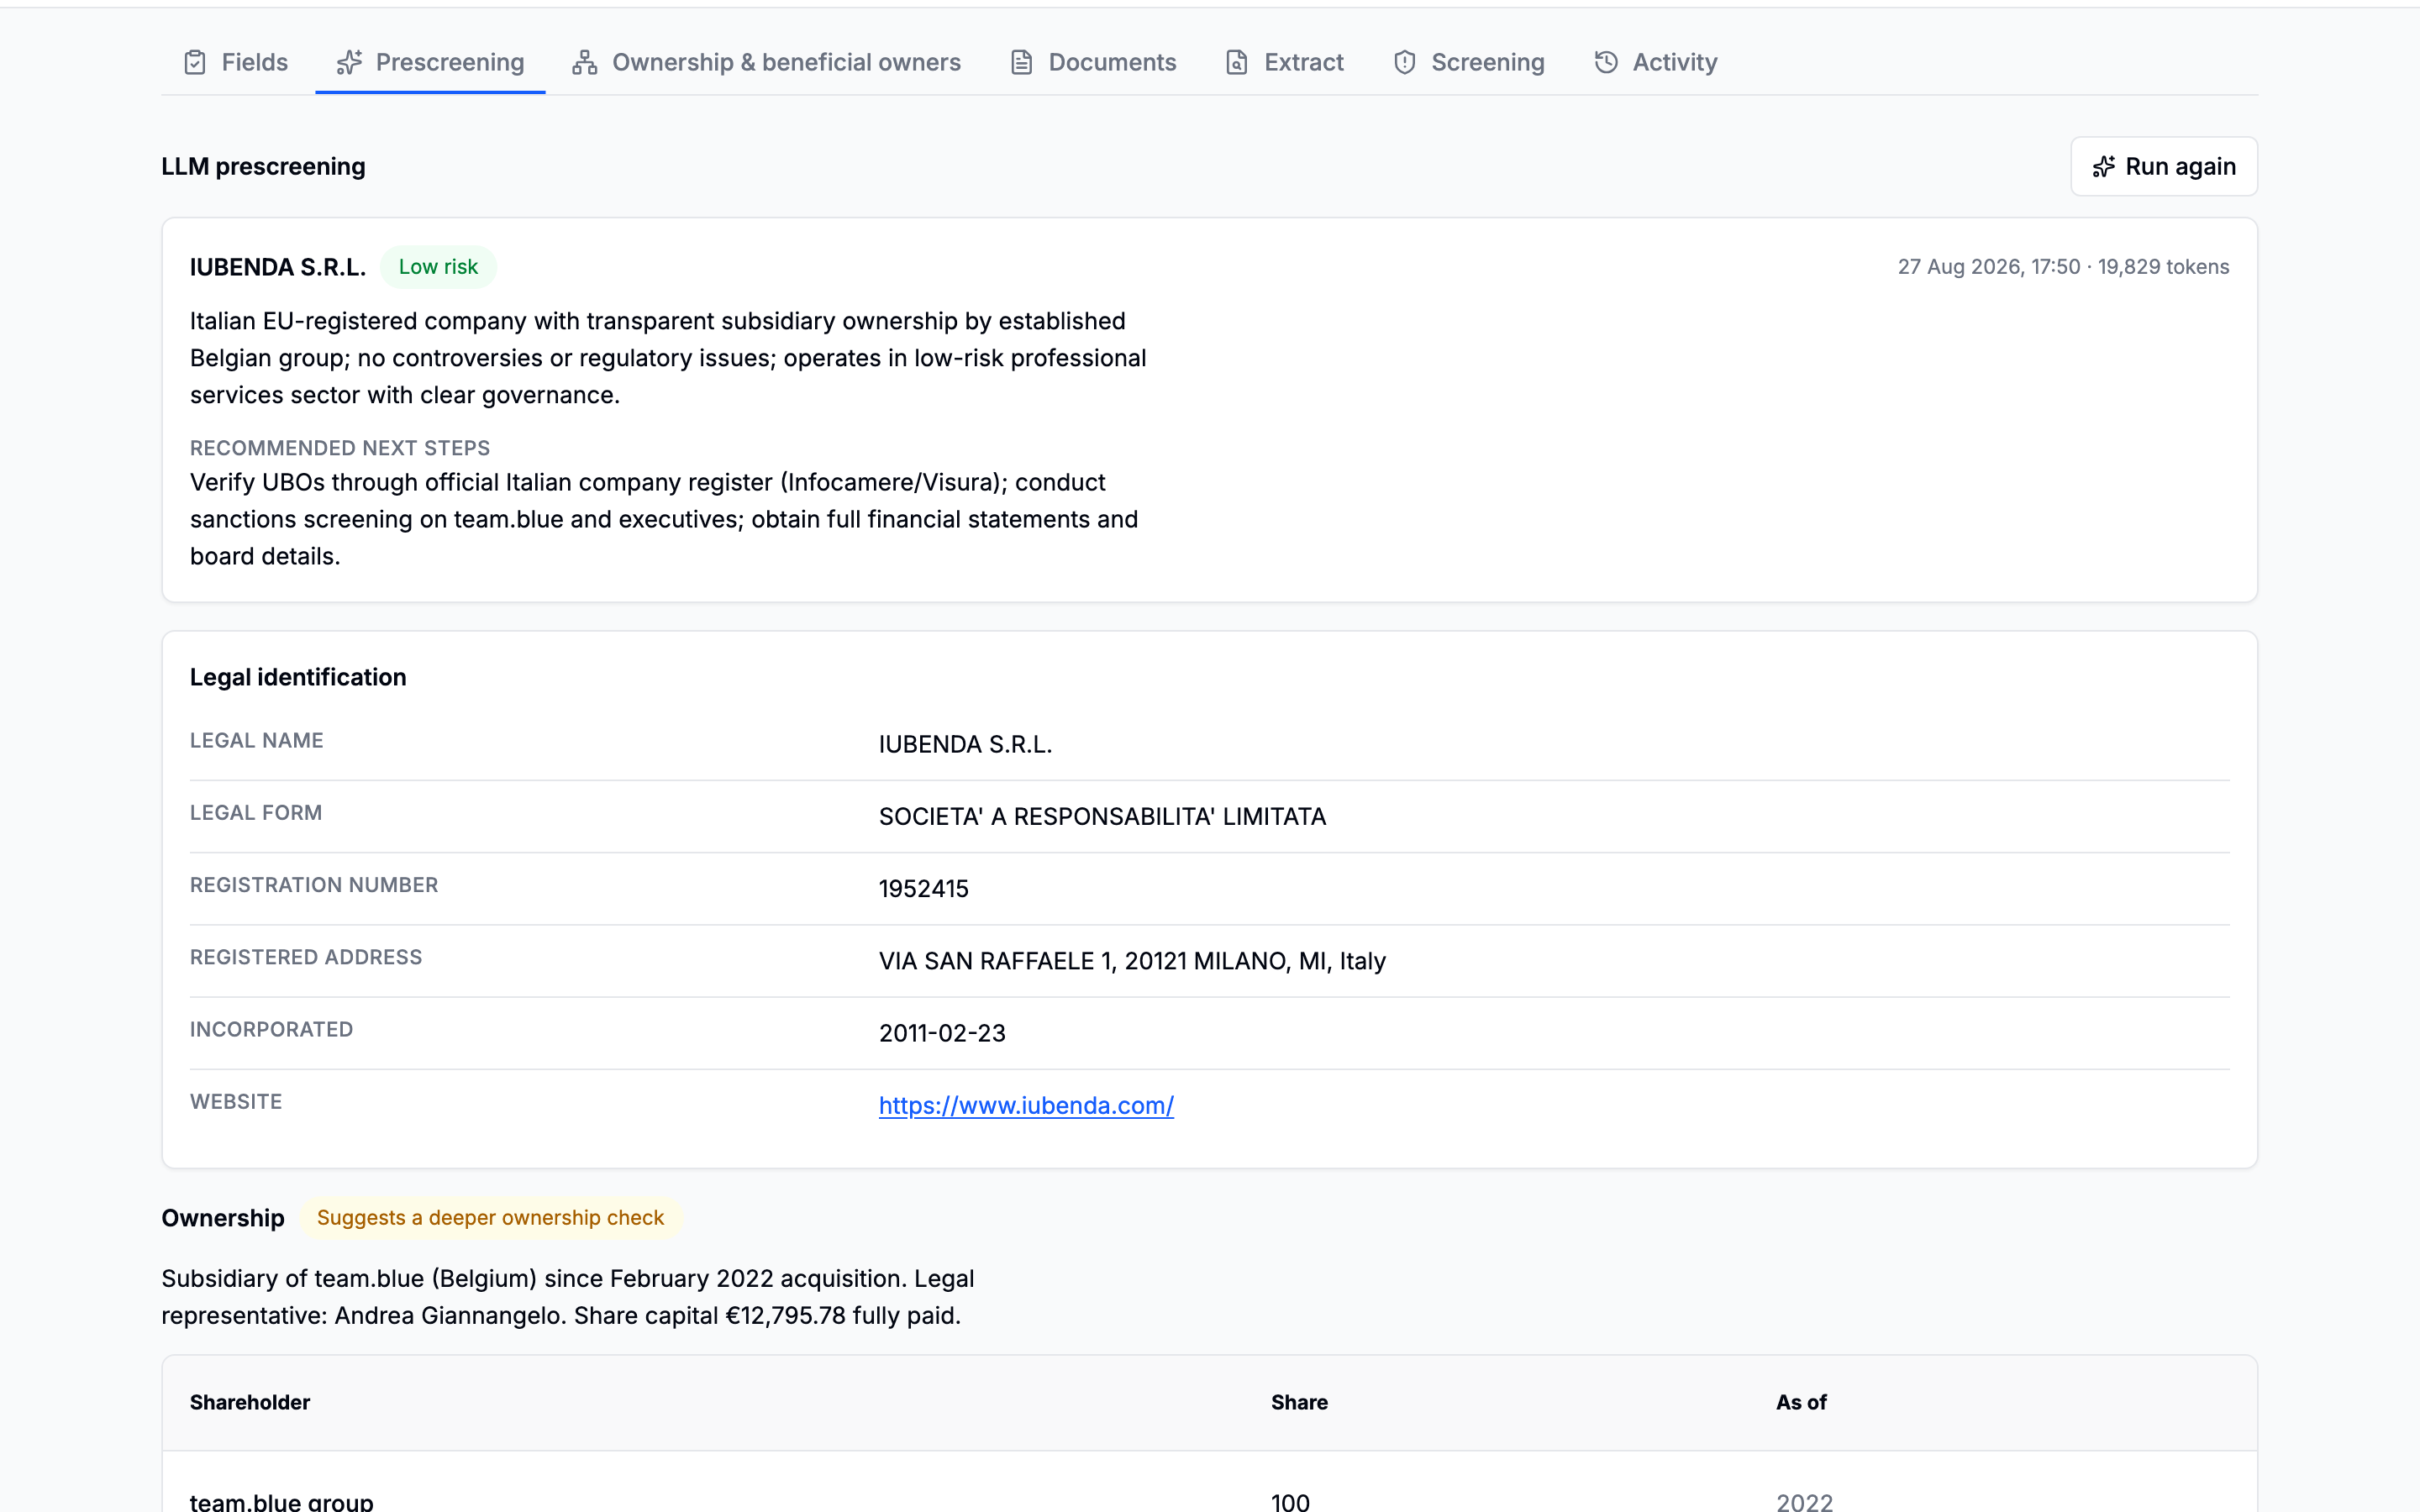The width and height of the screenshot is (2420, 1512).
Task: Select the IUBENDA S.R.L. card heading
Action: tap(278, 267)
